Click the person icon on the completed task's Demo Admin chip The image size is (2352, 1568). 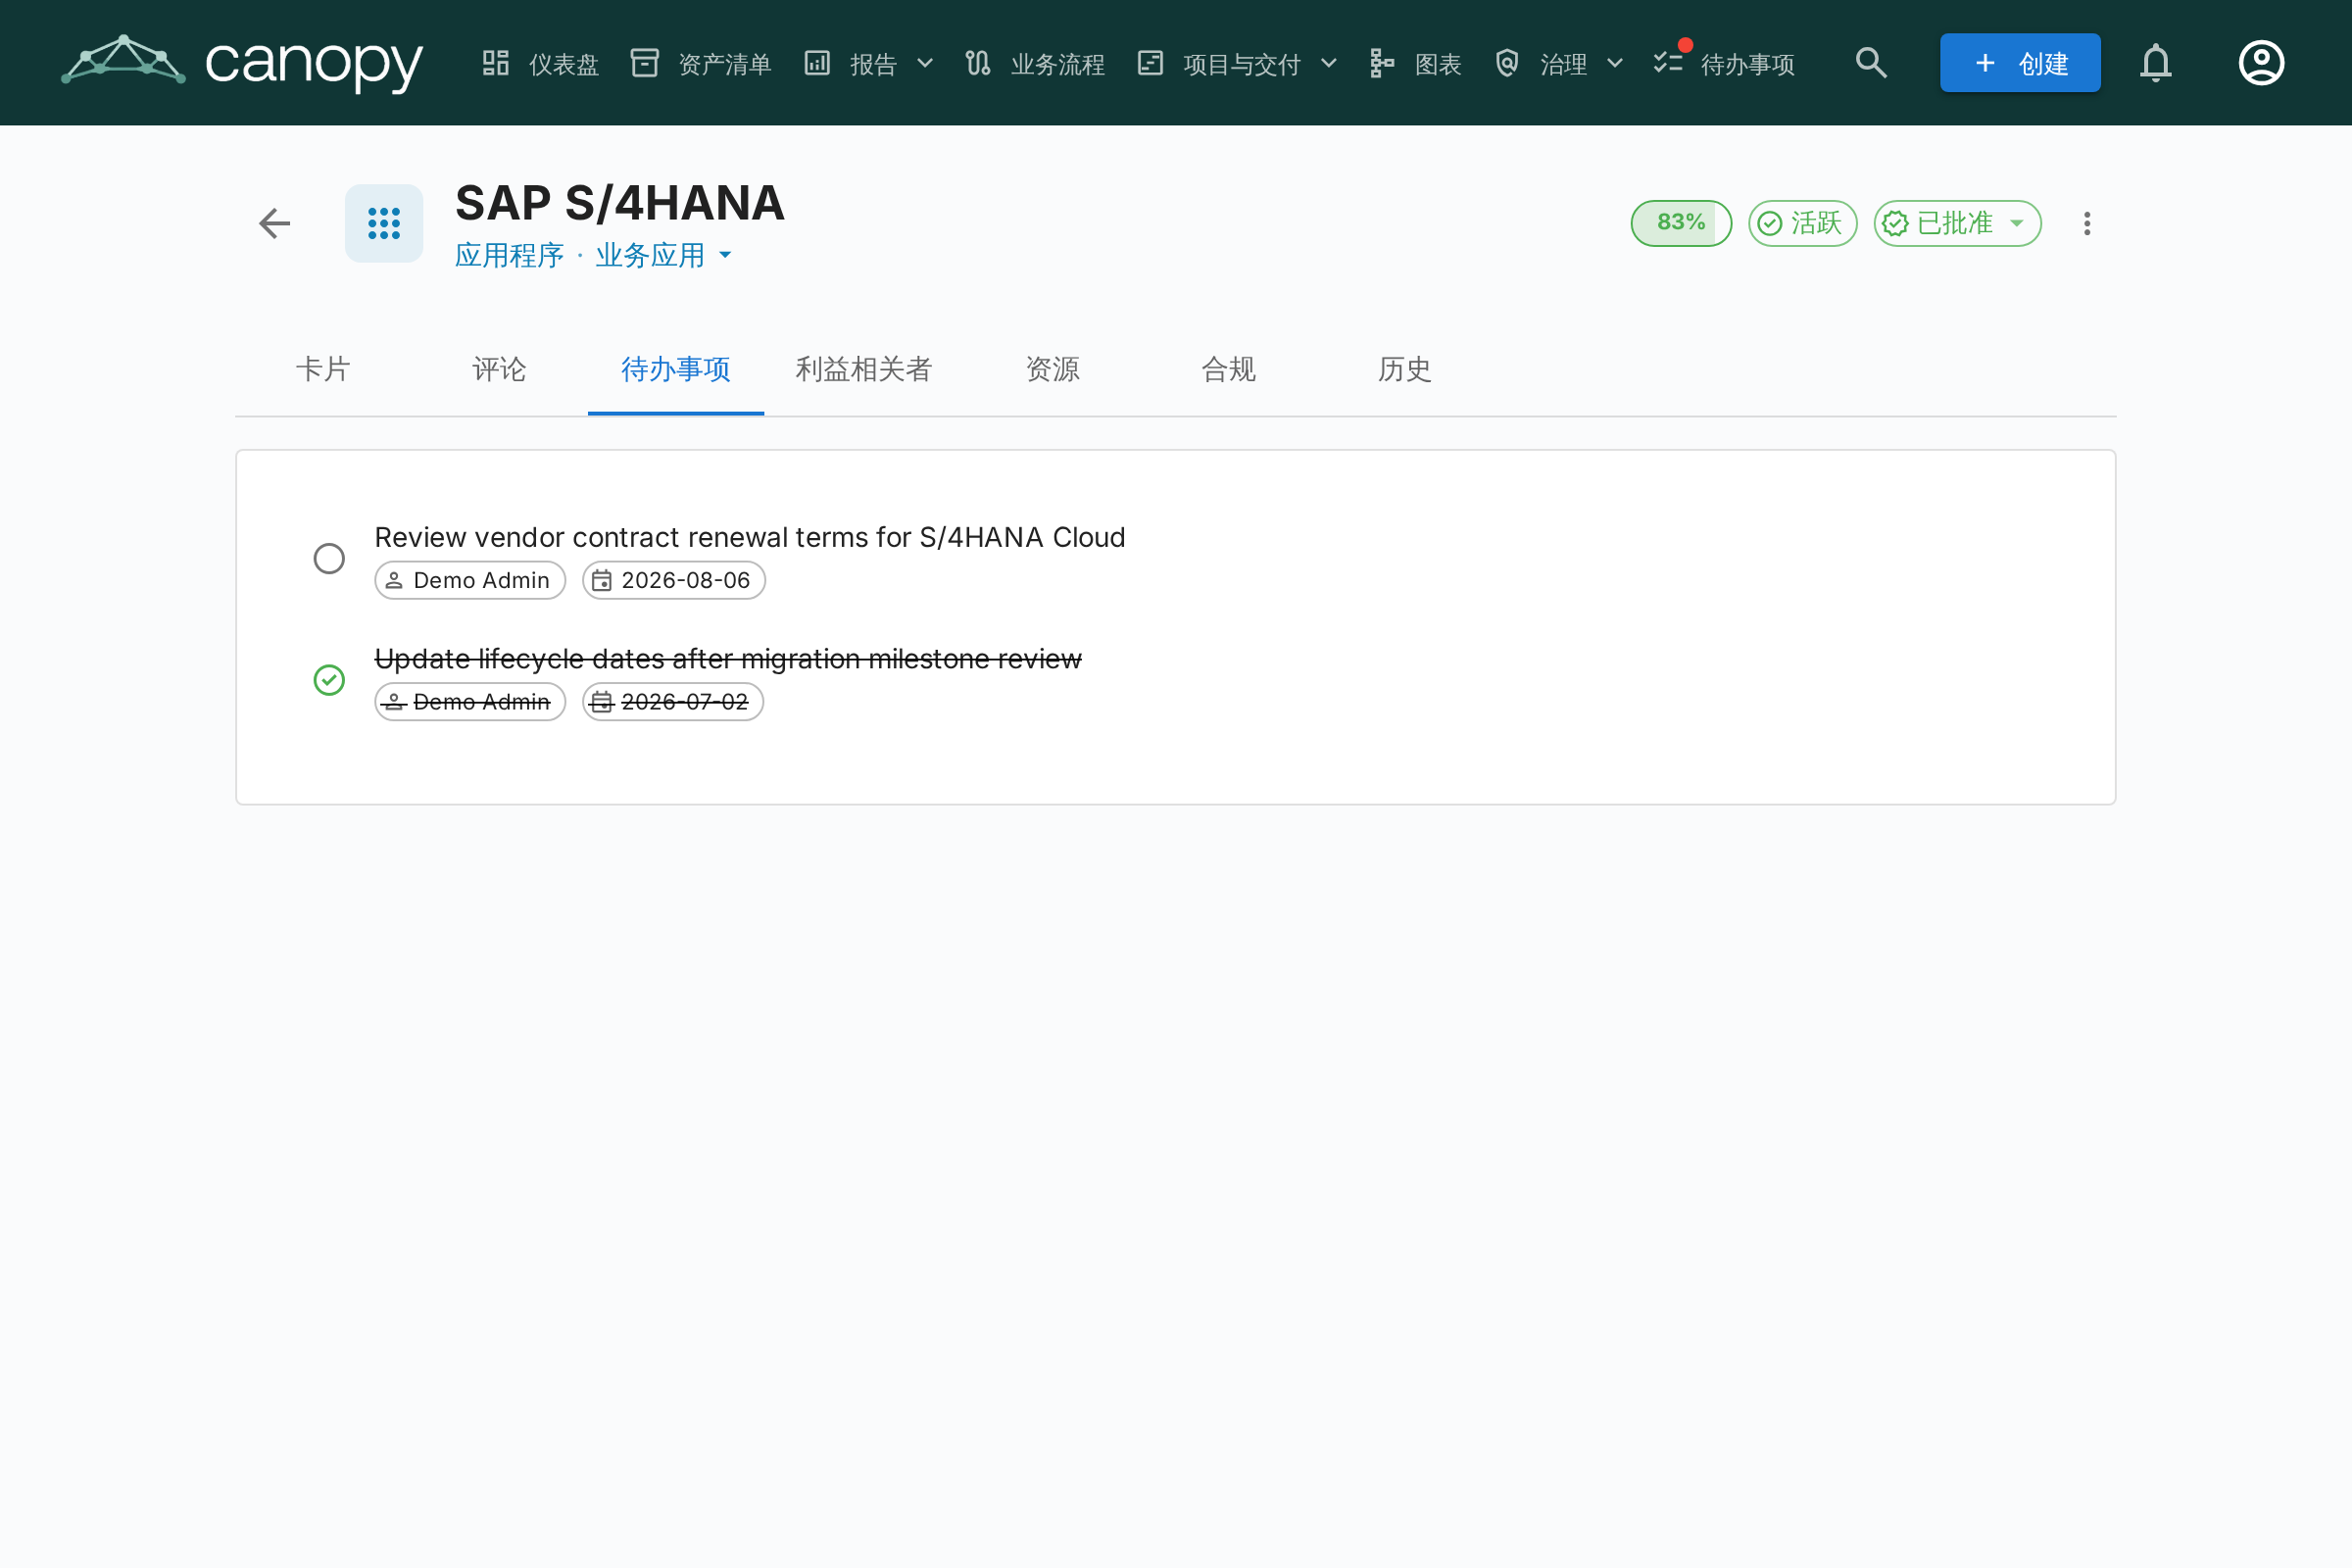point(394,702)
